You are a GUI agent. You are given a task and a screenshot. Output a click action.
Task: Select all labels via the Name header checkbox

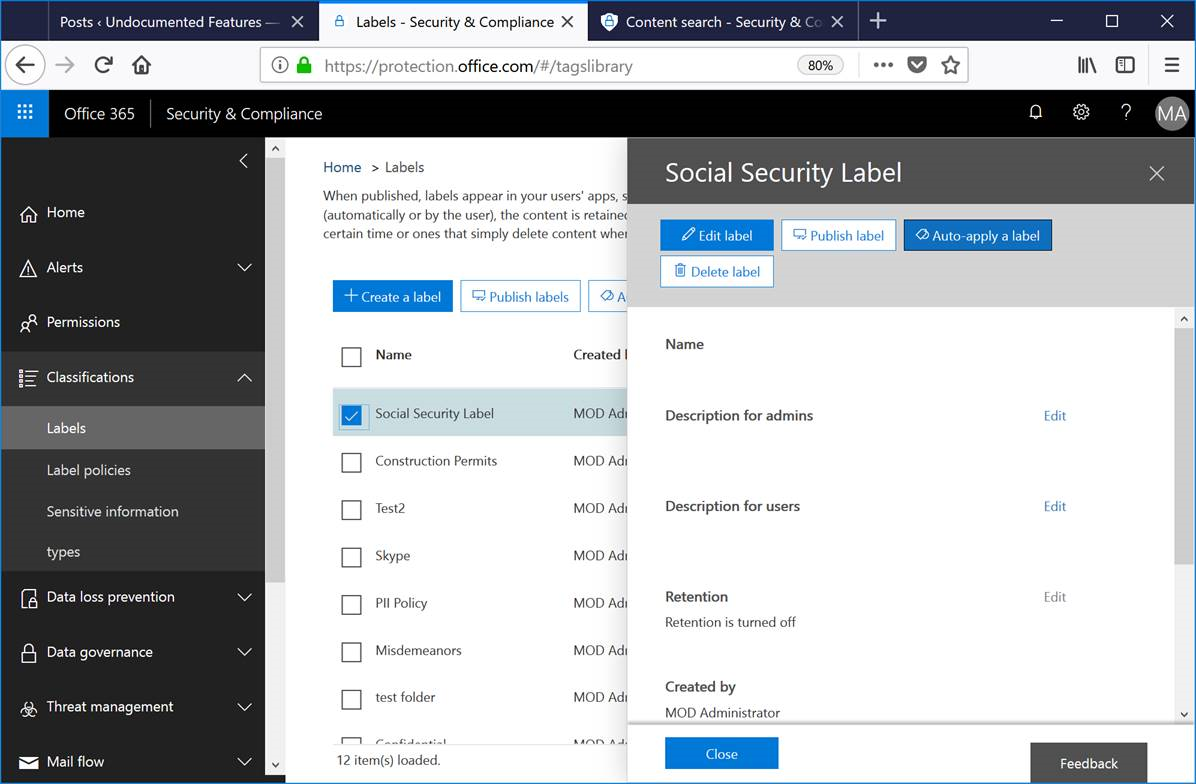[351, 356]
